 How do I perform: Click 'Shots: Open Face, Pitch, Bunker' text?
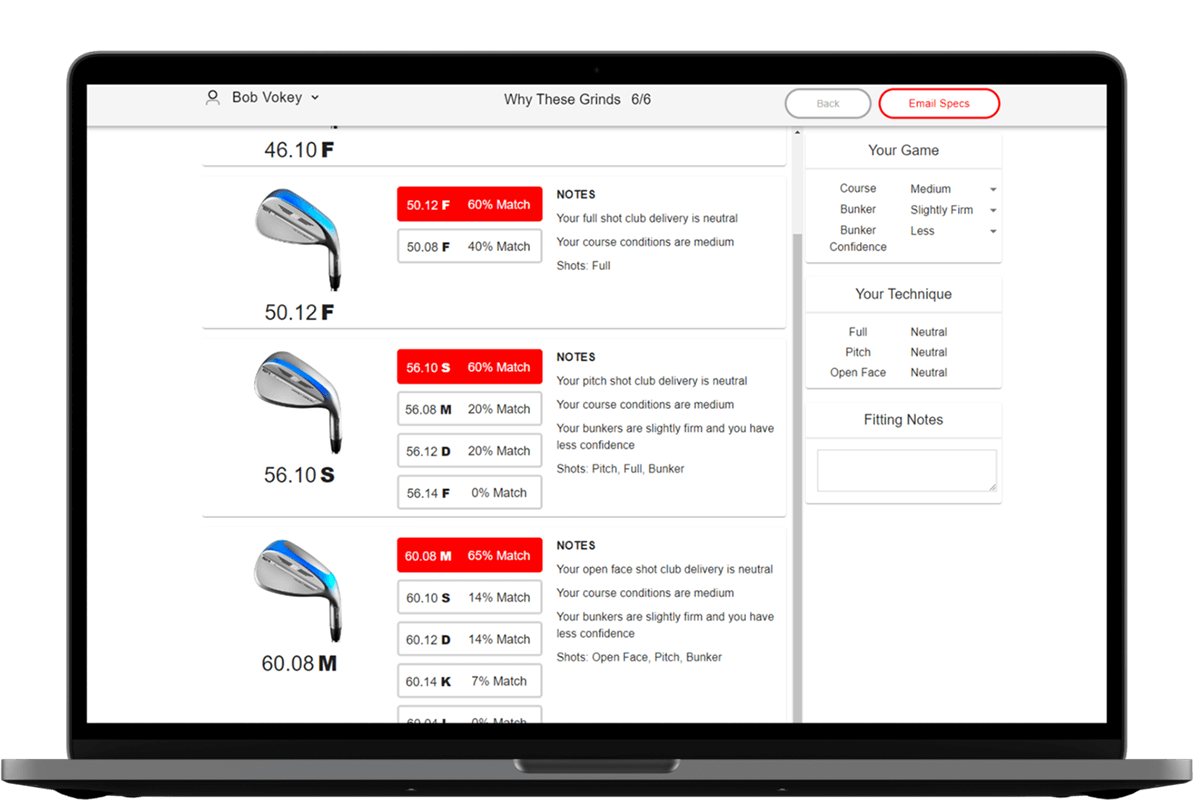639,657
